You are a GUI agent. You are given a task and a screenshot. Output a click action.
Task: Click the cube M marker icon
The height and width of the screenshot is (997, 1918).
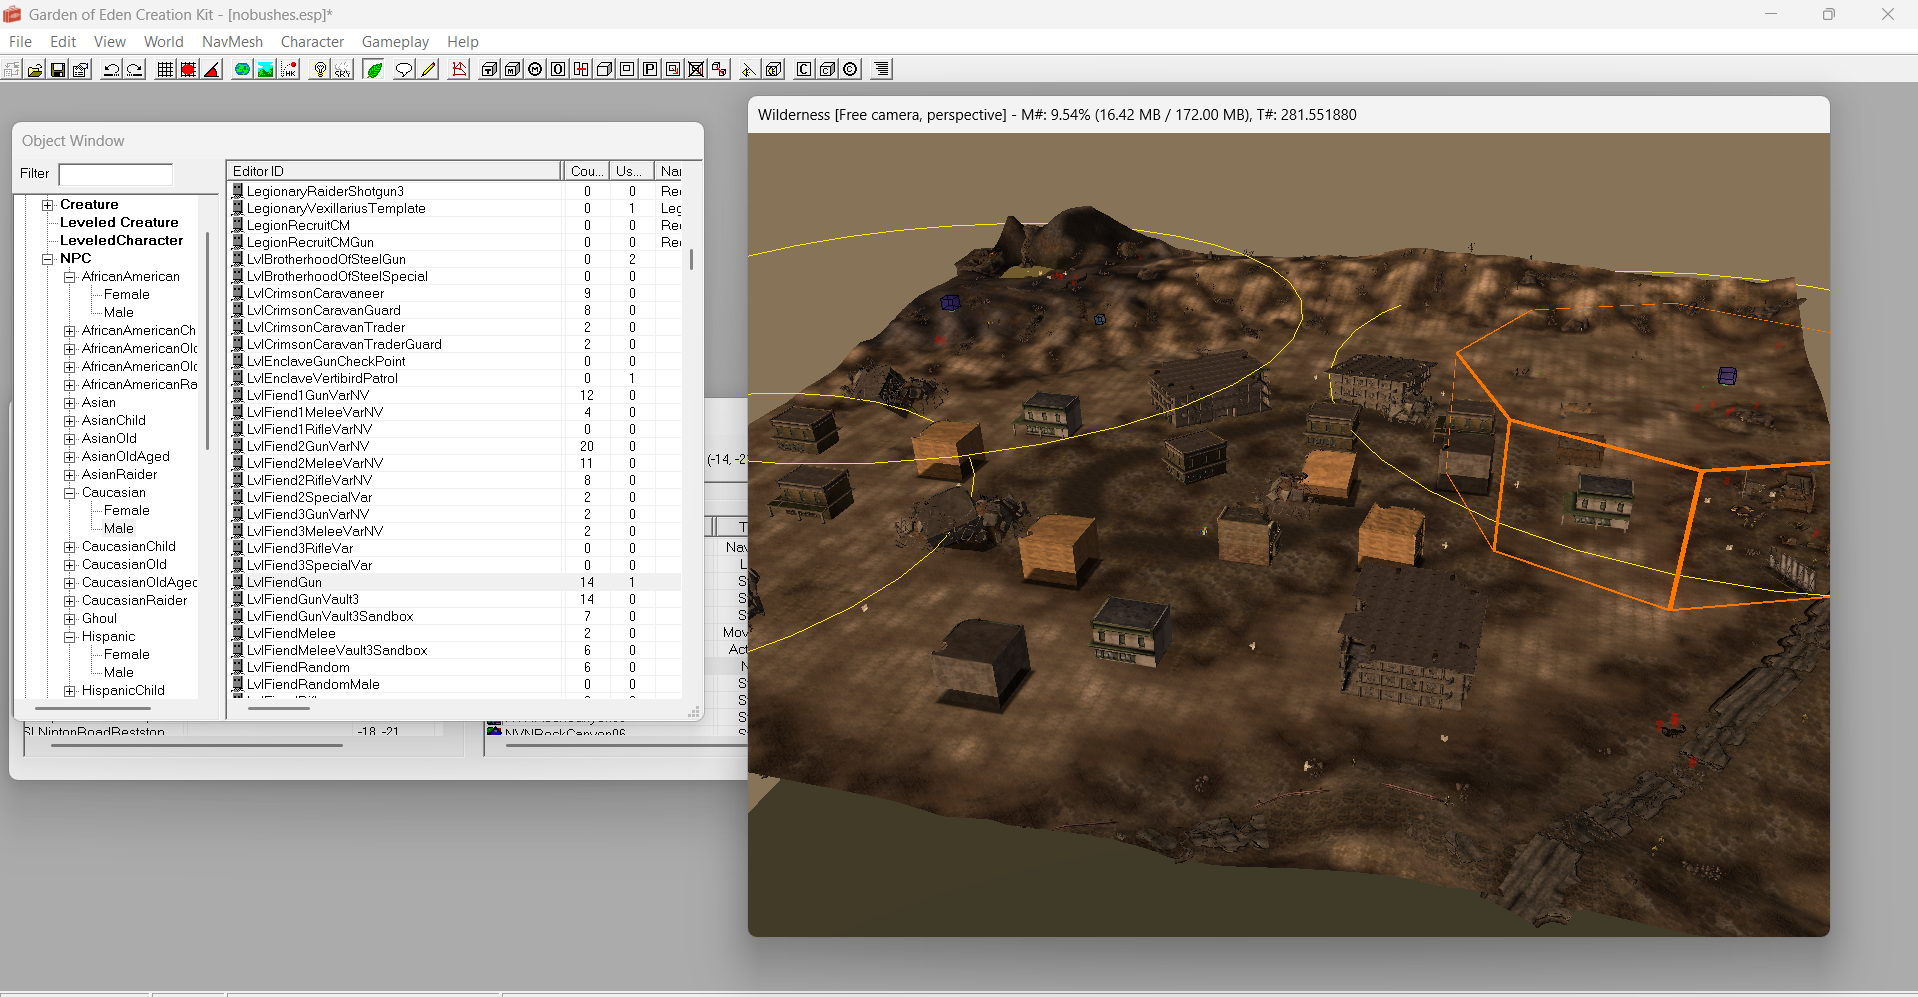point(512,69)
